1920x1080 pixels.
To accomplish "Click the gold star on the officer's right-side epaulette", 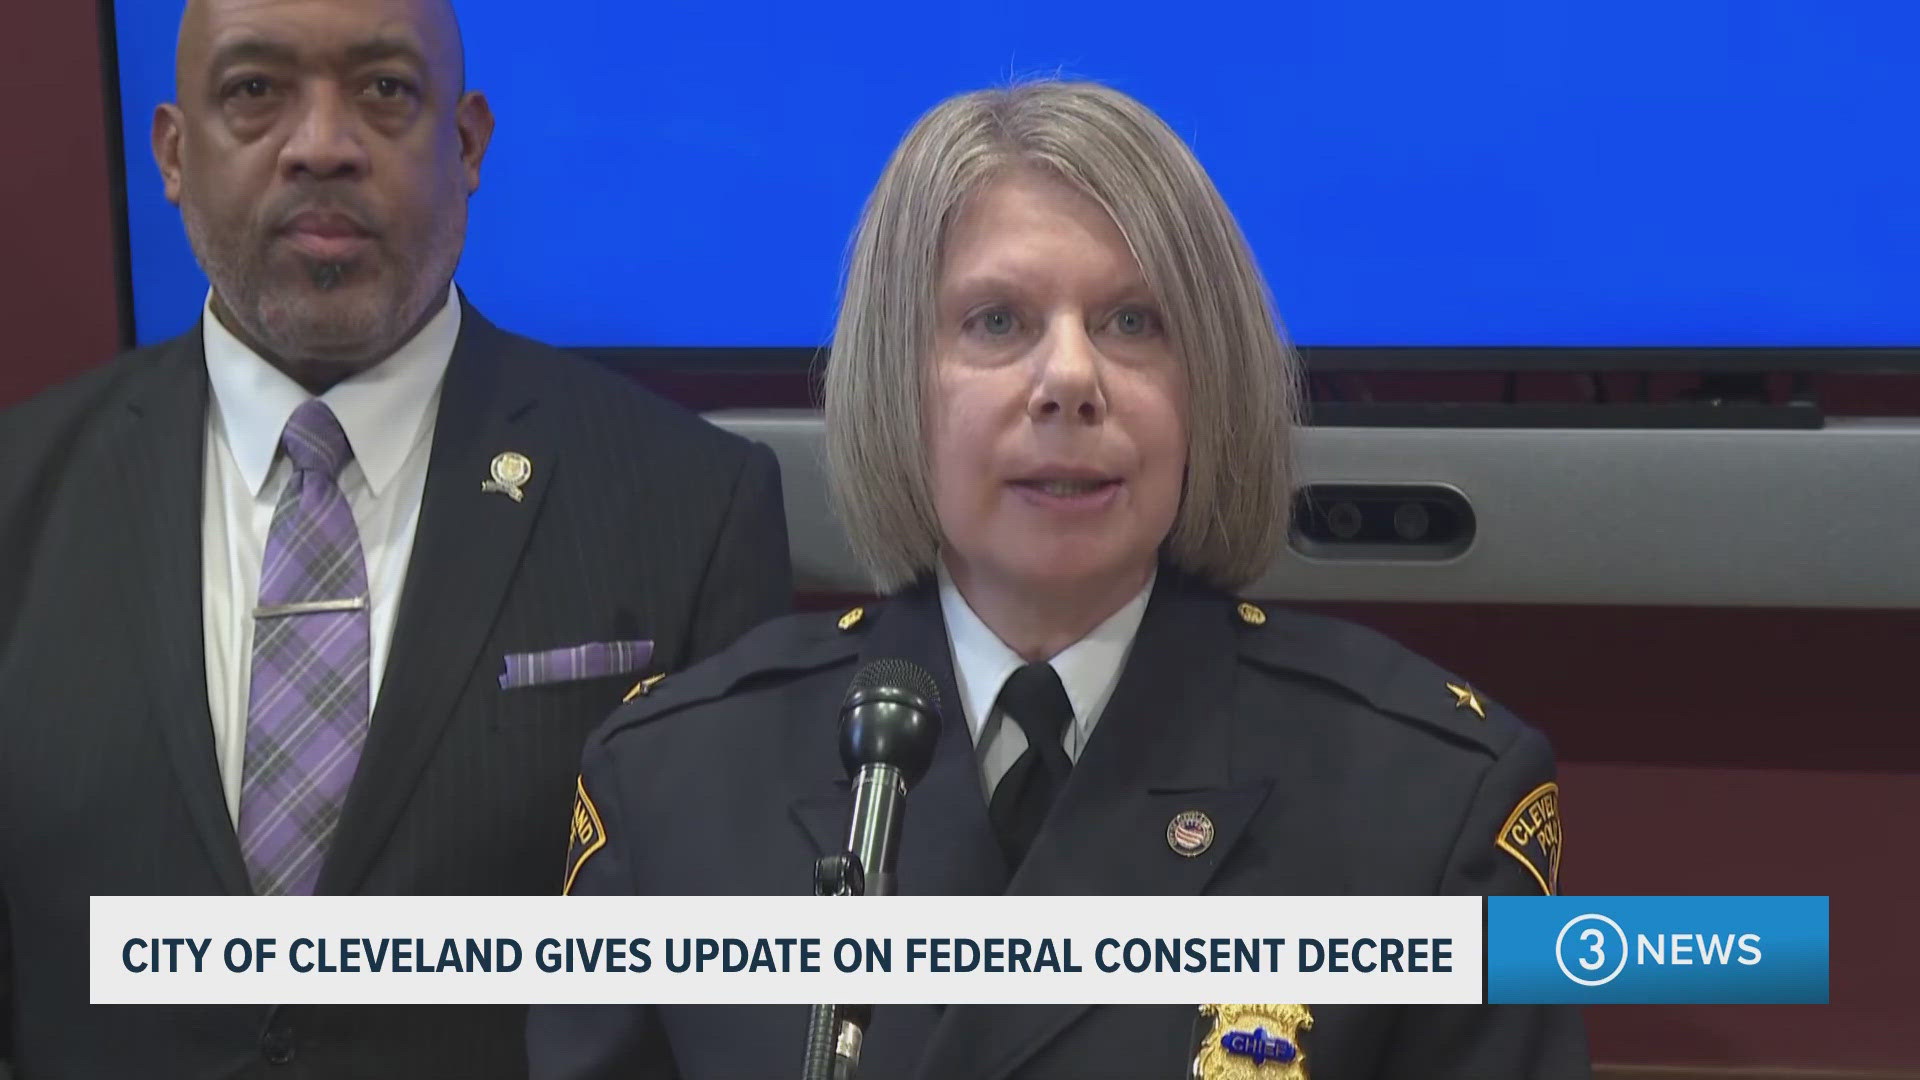I will click(1465, 698).
